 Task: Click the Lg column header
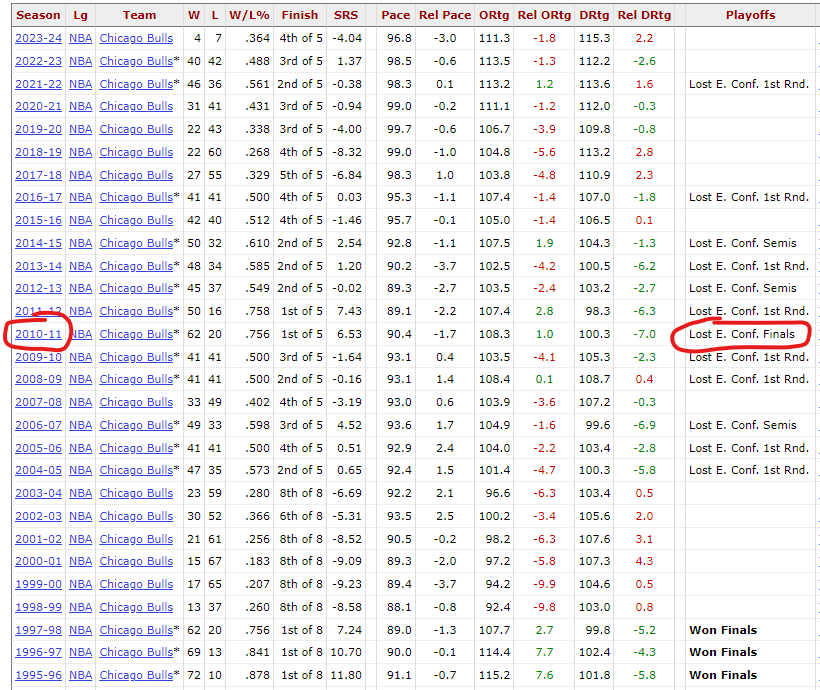click(81, 15)
